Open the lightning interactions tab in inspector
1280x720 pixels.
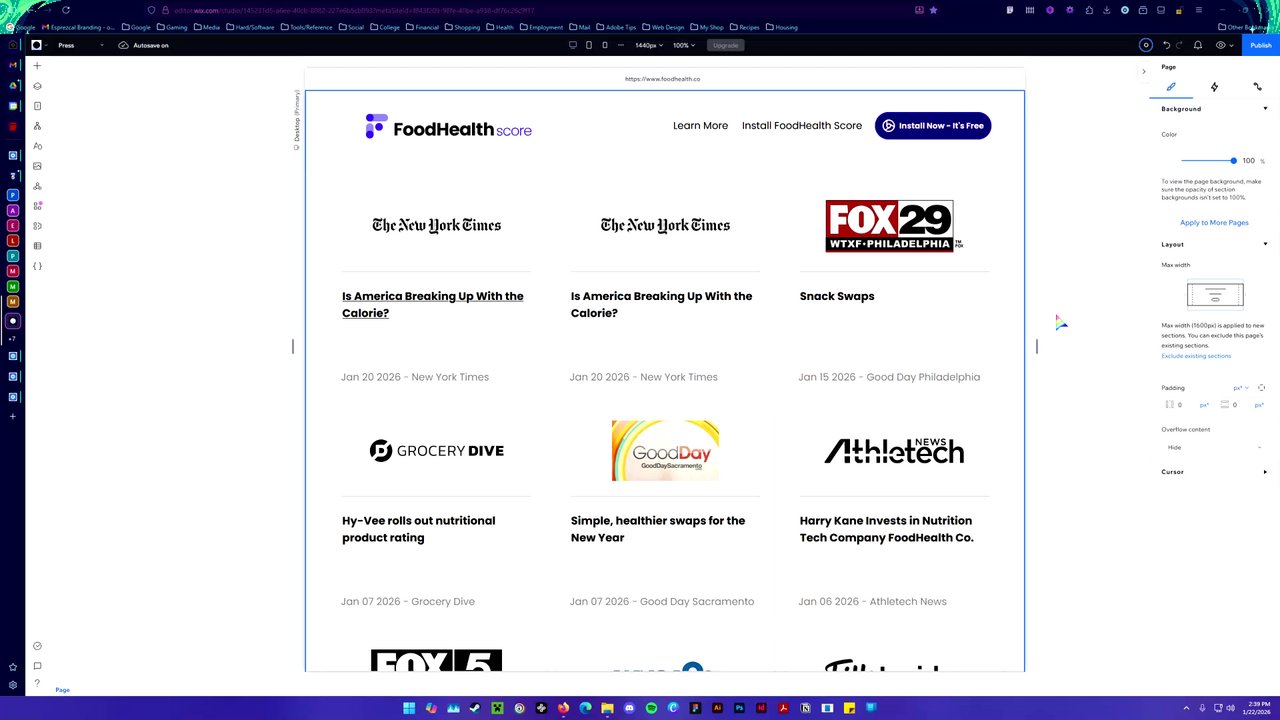(1214, 87)
